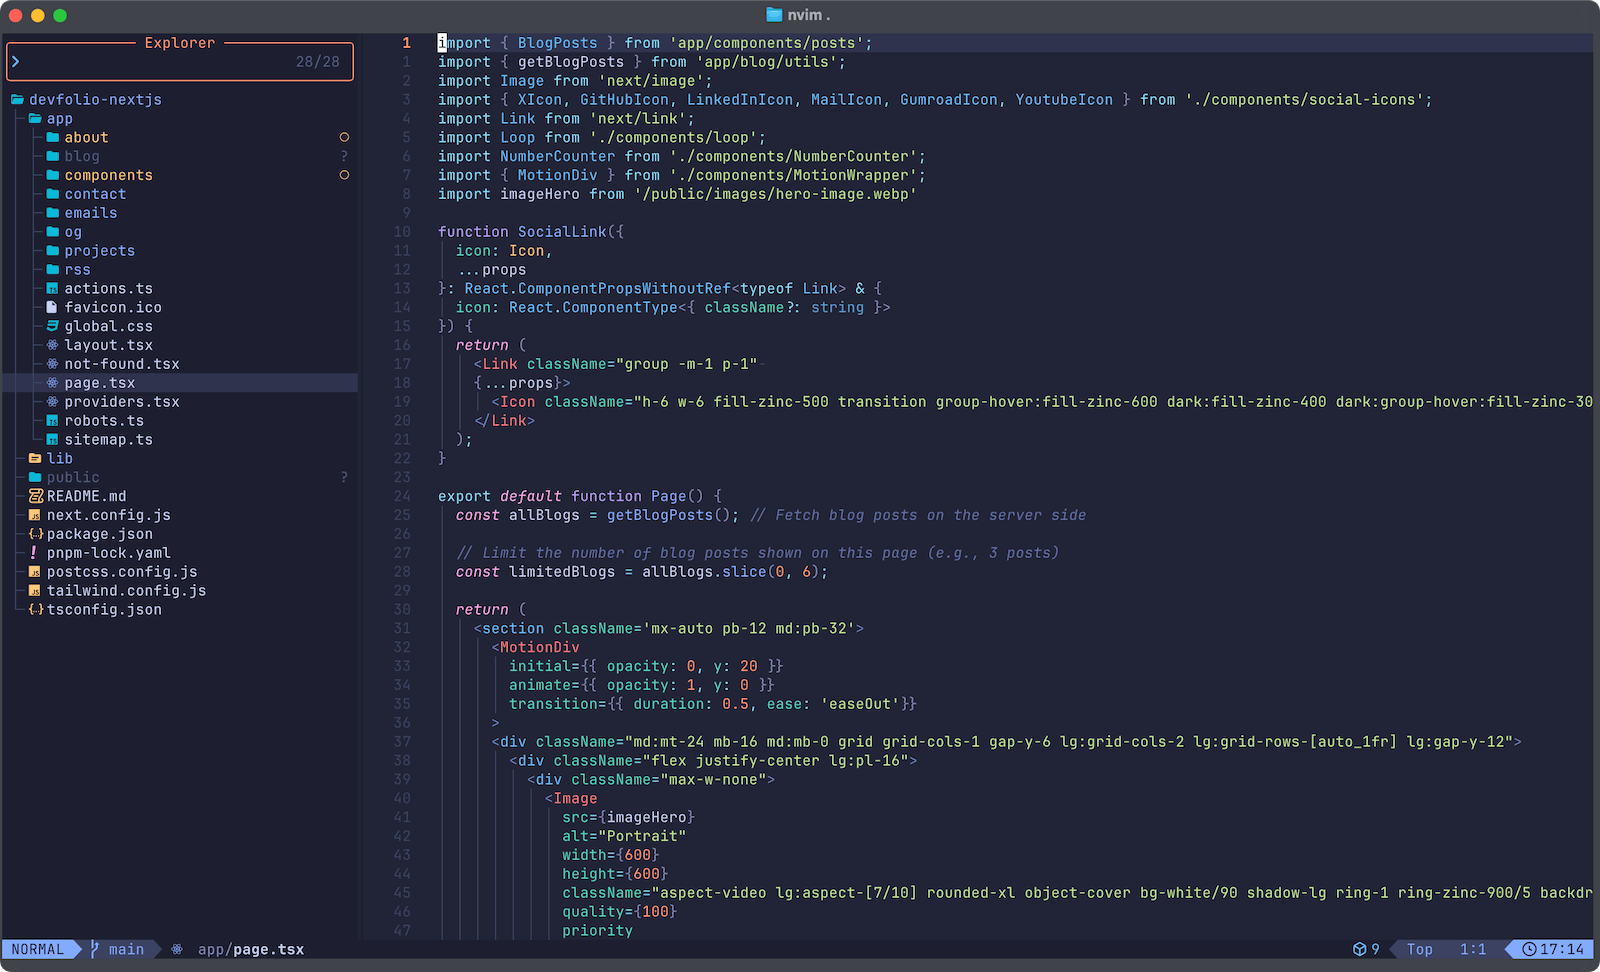
Task: Click the 1:1 cursor position indicator
Action: (x=1473, y=949)
